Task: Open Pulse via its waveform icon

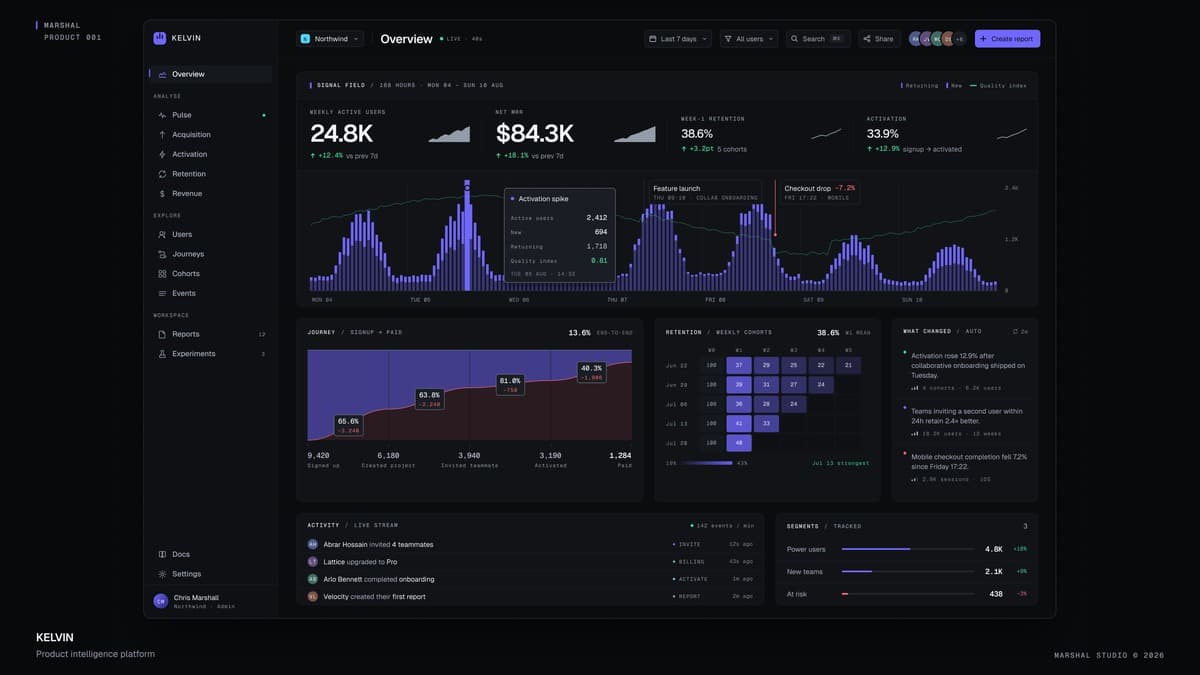Action: coord(162,115)
